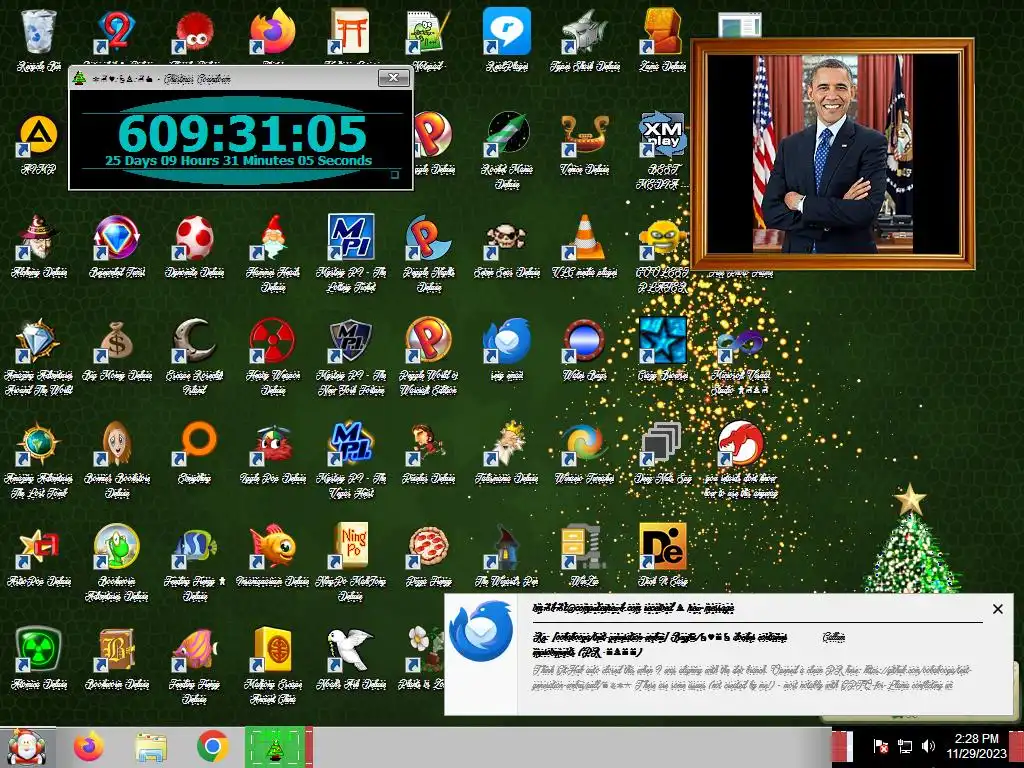The height and width of the screenshot is (768, 1024).
Task: Open the Typer Shark Deluxe shortcut
Action: coord(584,31)
